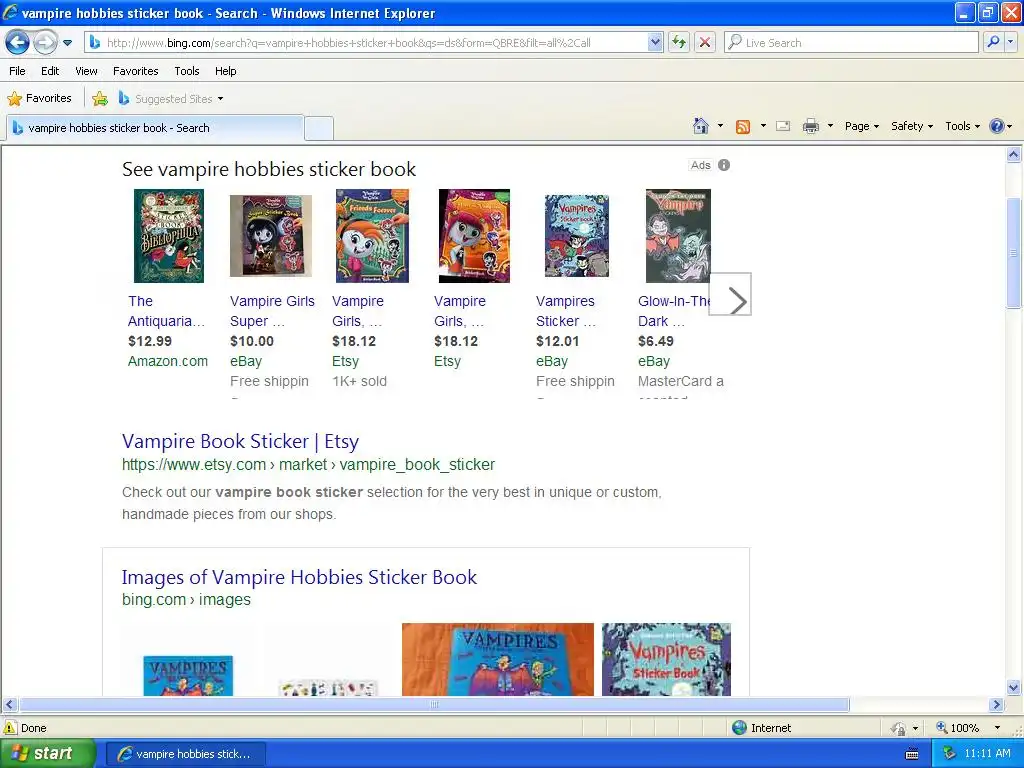This screenshot has height=768, width=1024.
Task: Click the horizontal scrollbar right arrow
Action: (x=997, y=705)
